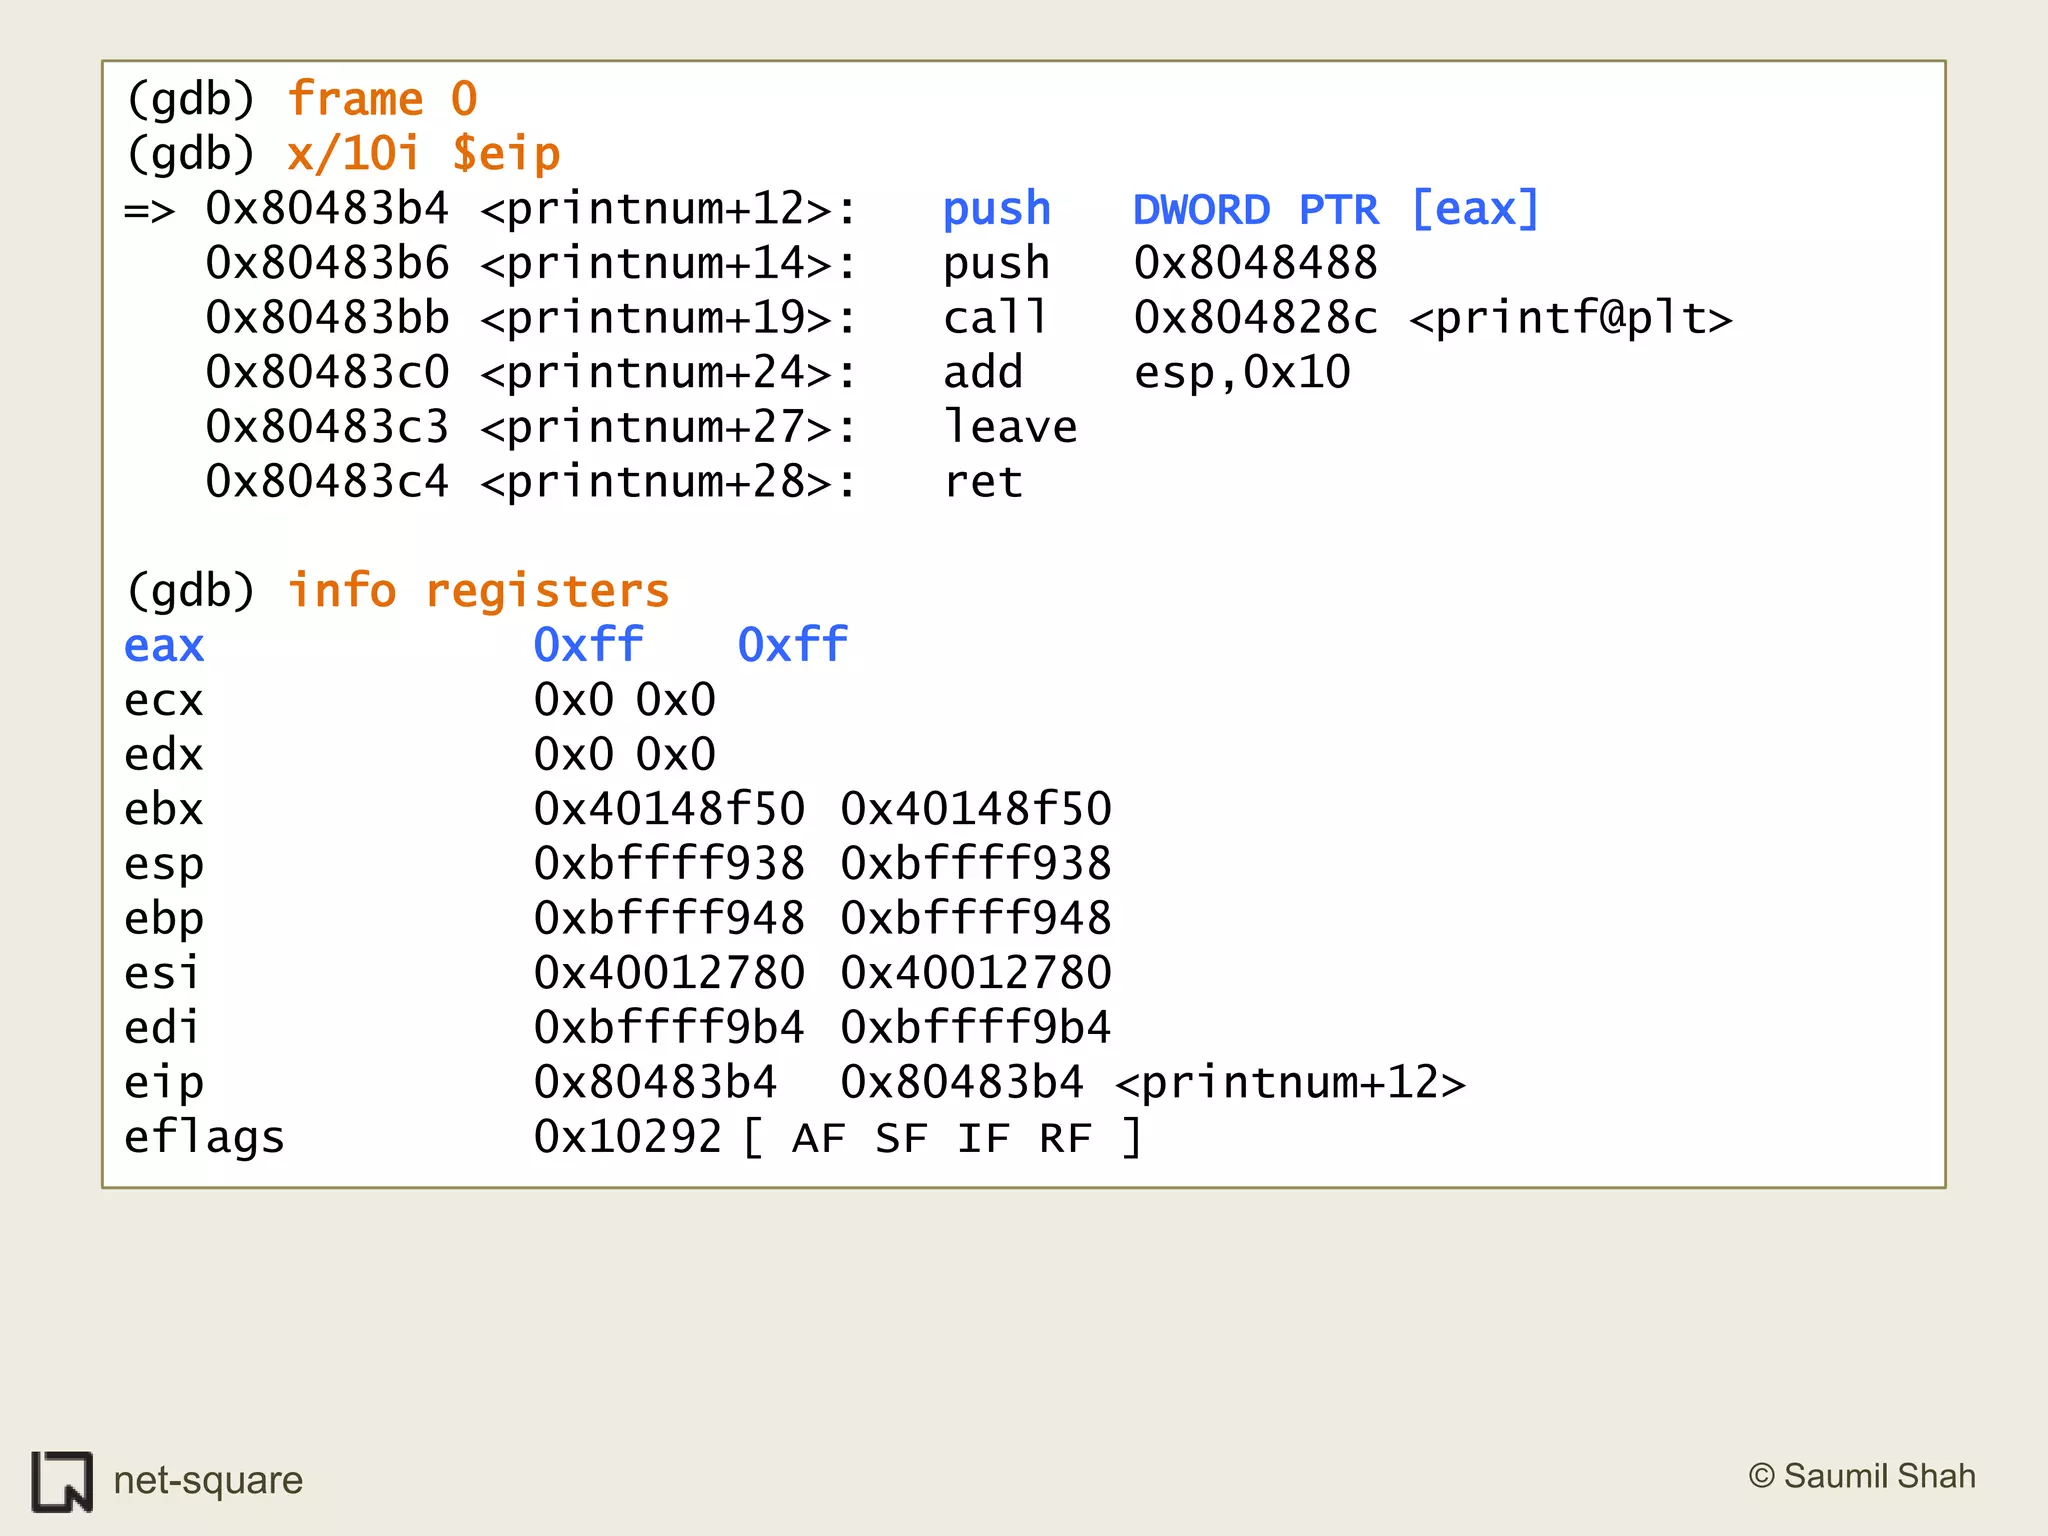Click the operand 0x8048488
The height and width of the screenshot is (1536, 2048).
1256,263
